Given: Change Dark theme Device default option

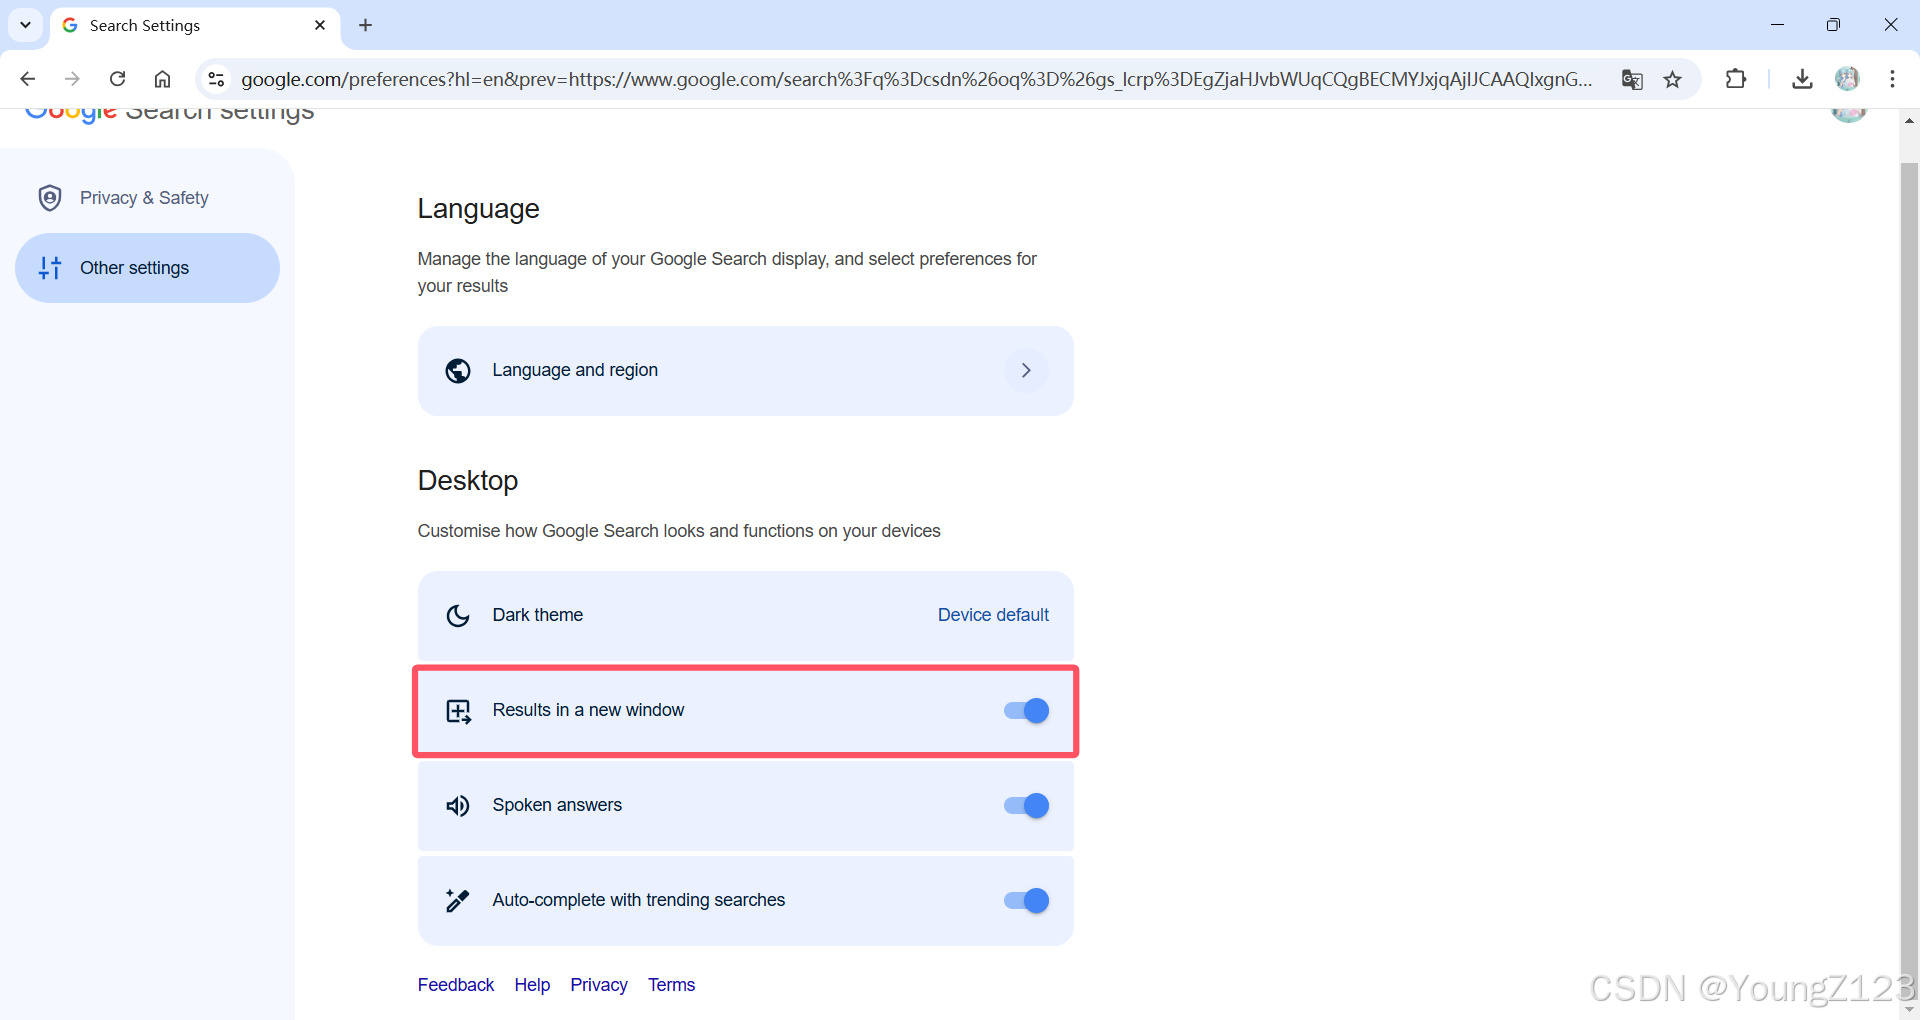Looking at the screenshot, I should pos(993,615).
